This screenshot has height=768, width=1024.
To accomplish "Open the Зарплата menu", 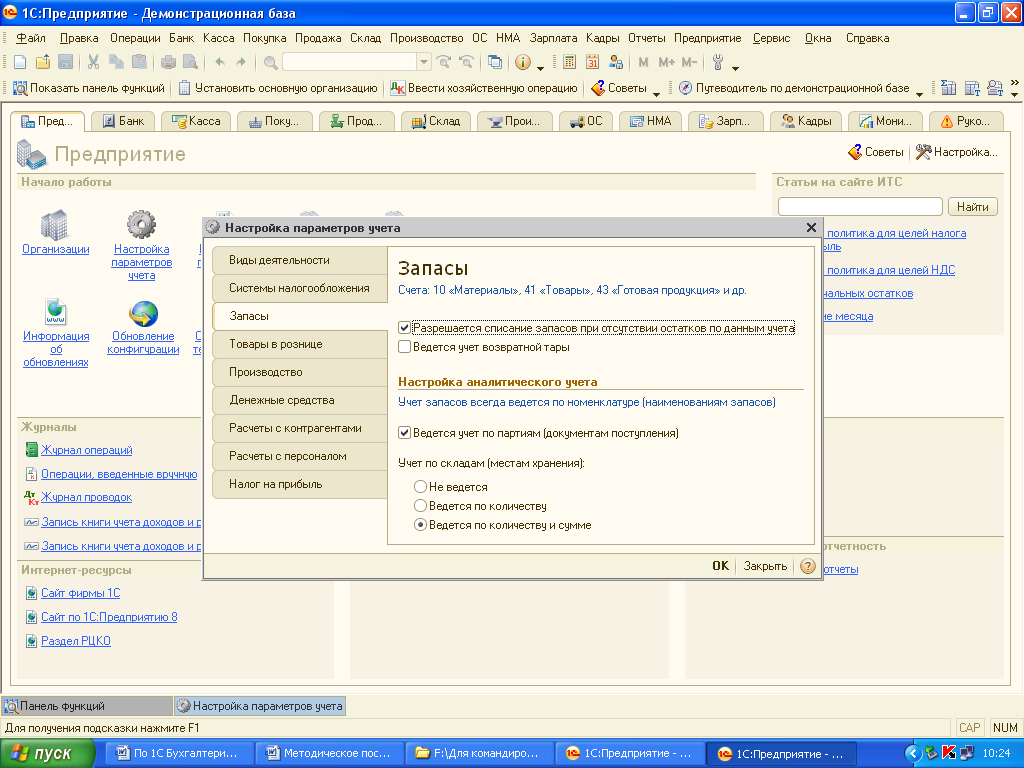I will [x=553, y=38].
